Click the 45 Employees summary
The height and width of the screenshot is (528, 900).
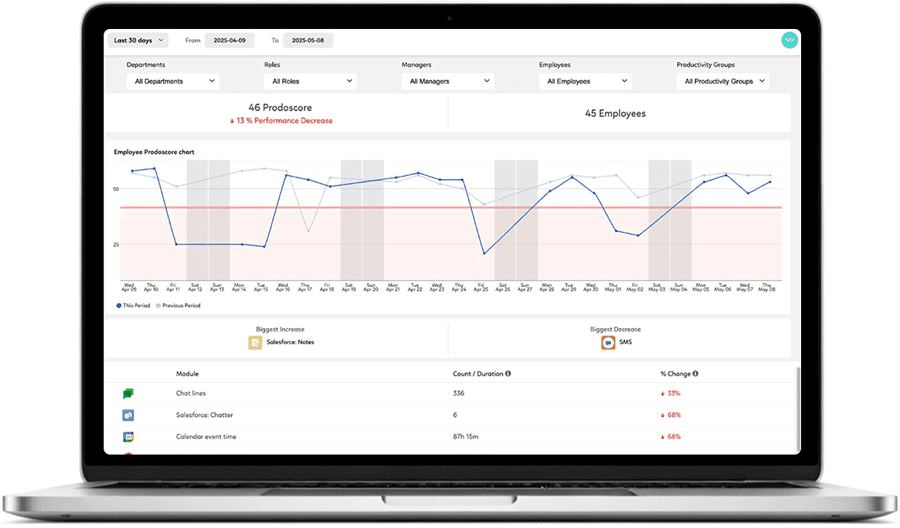pos(615,114)
